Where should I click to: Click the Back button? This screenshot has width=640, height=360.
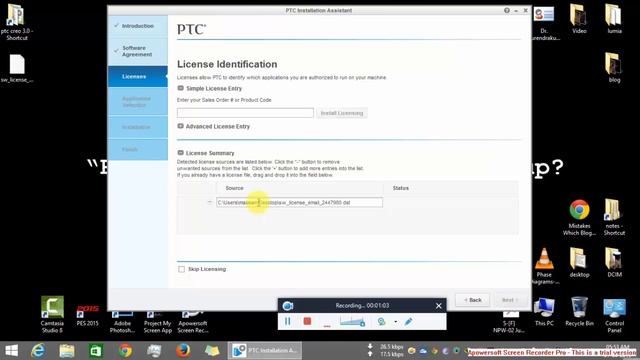[x=473, y=300]
